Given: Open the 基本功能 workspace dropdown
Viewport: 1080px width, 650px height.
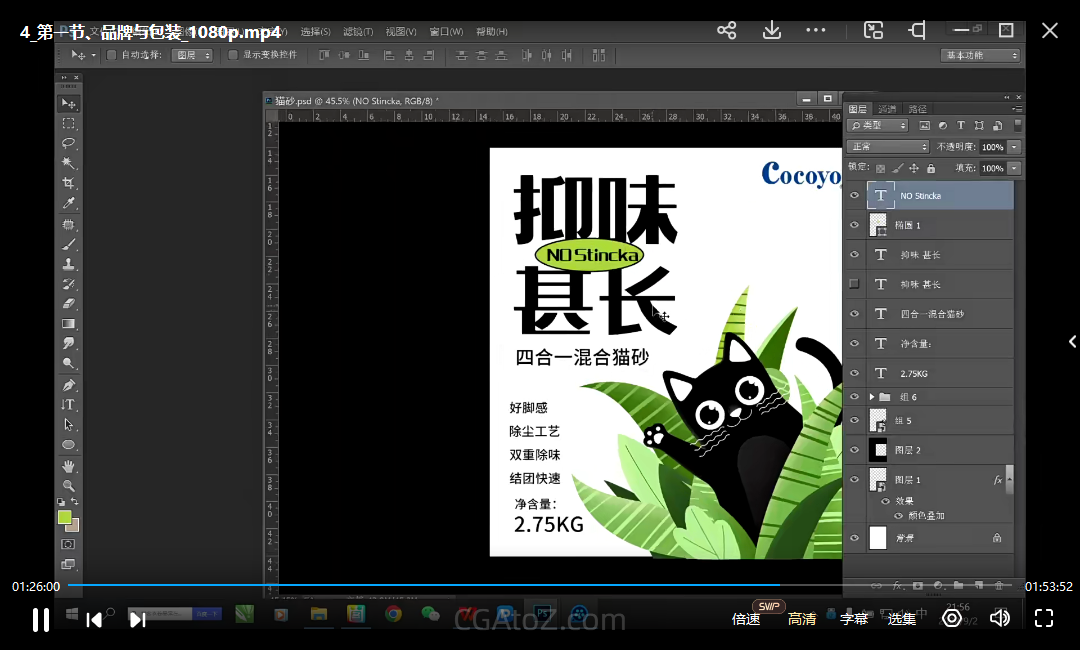Looking at the screenshot, I should coord(980,55).
